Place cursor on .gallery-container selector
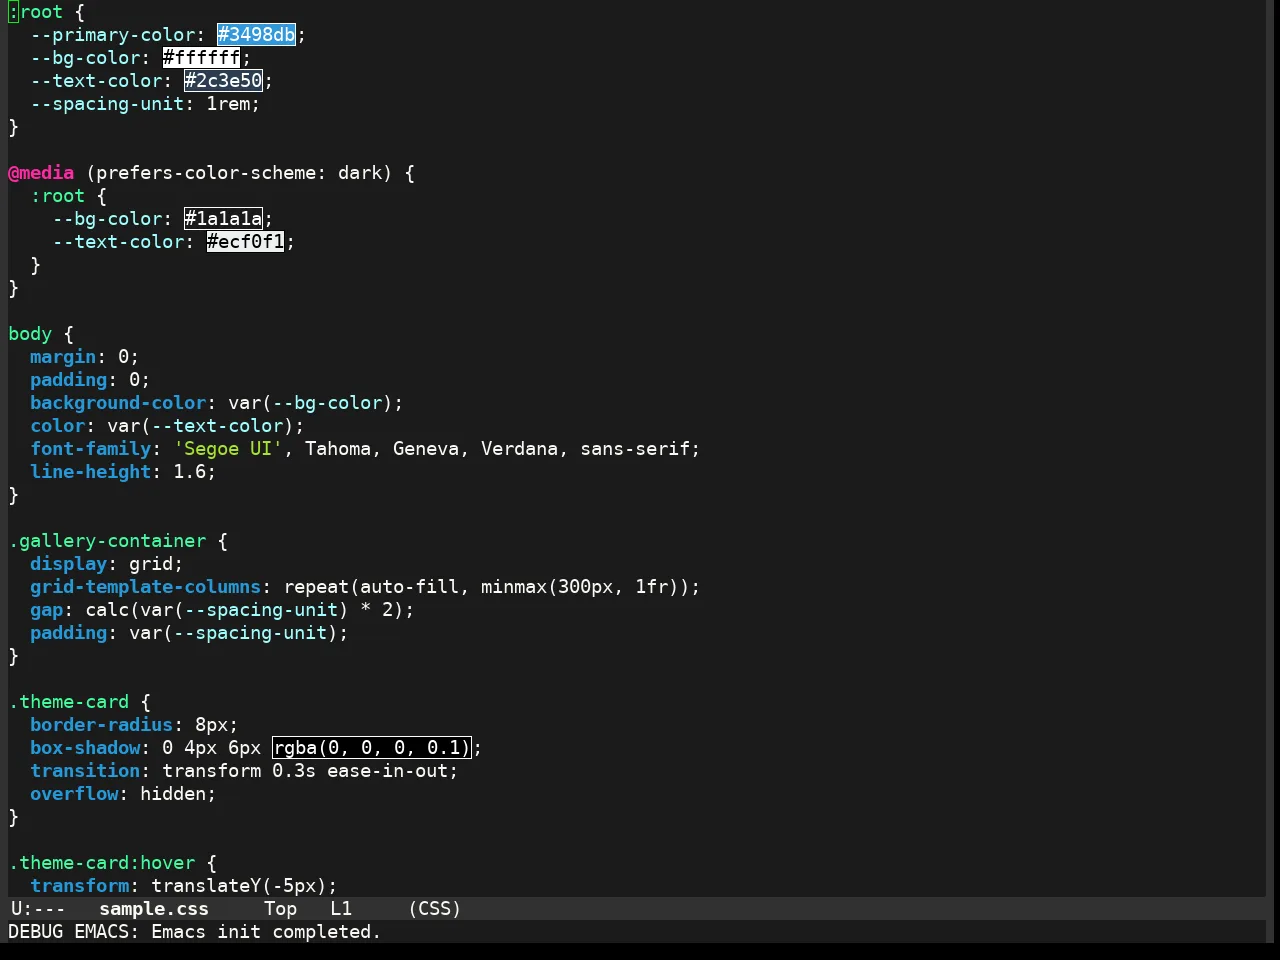Viewport: 1280px width, 960px height. point(107,541)
